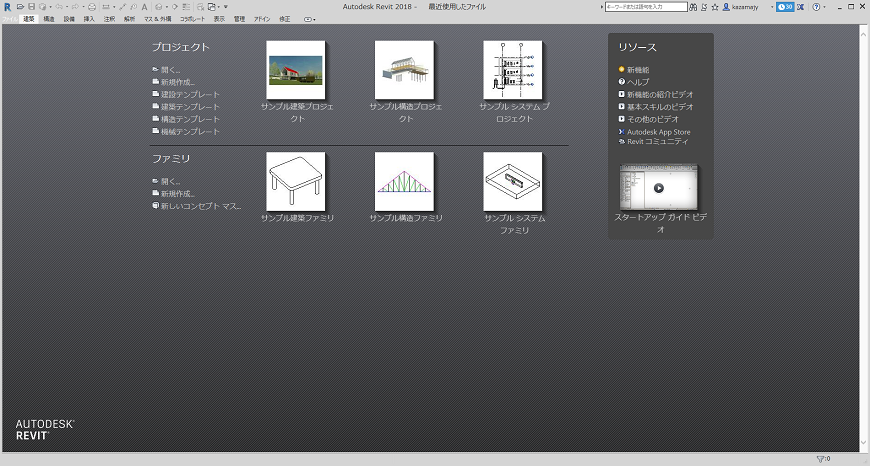Click the Undo arrow icon
This screenshot has height=466, width=870.
59,7
